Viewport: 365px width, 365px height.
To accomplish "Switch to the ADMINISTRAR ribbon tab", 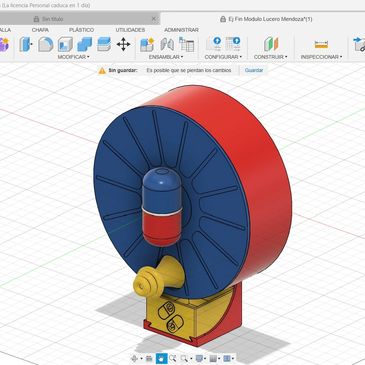I will point(181,30).
